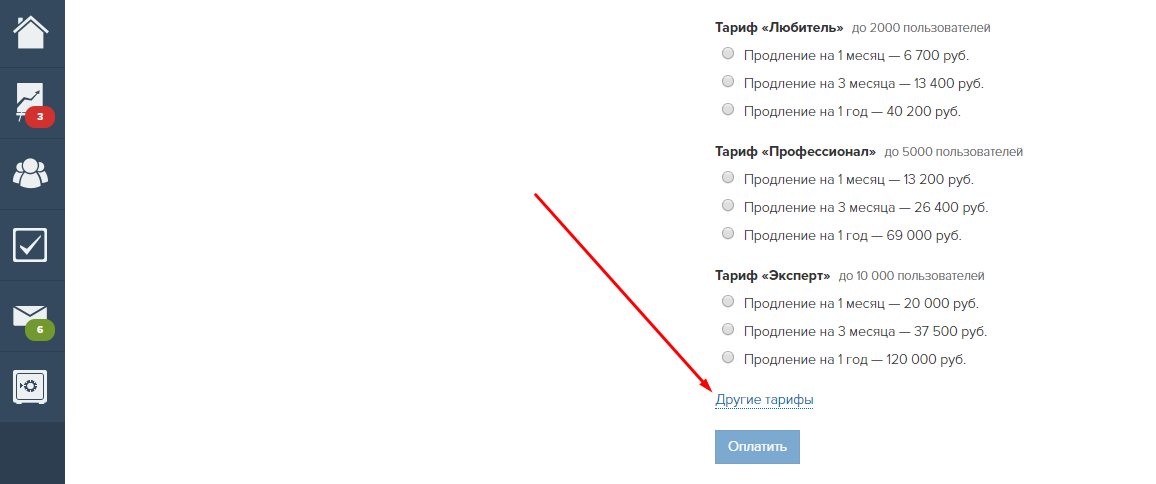
Task: Click the red notification badge showing 3
Action: (40, 117)
